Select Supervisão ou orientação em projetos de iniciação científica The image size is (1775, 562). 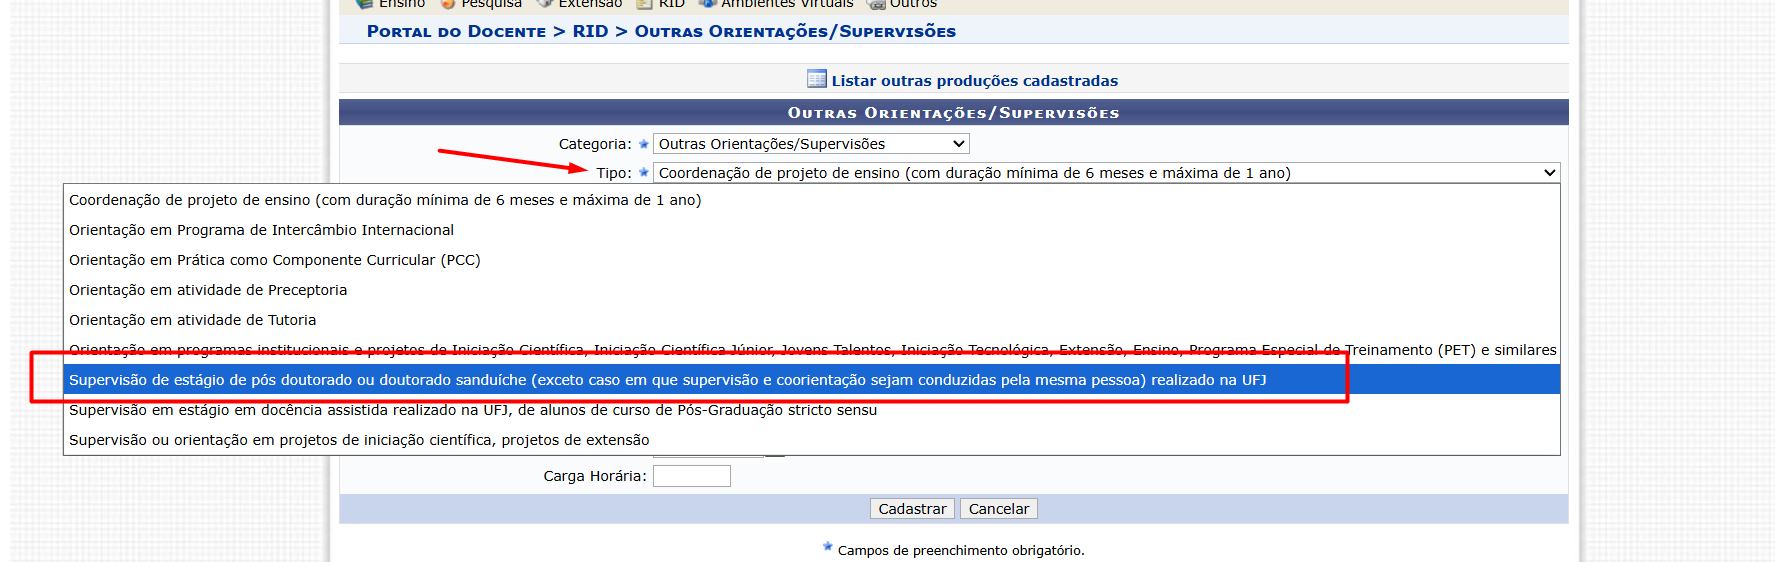click(811, 440)
